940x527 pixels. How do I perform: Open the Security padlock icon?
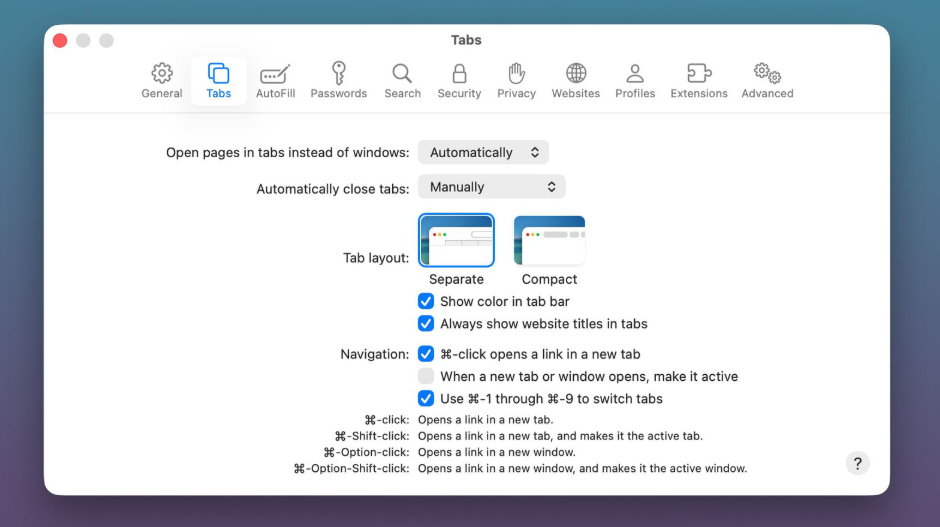(x=459, y=73)
